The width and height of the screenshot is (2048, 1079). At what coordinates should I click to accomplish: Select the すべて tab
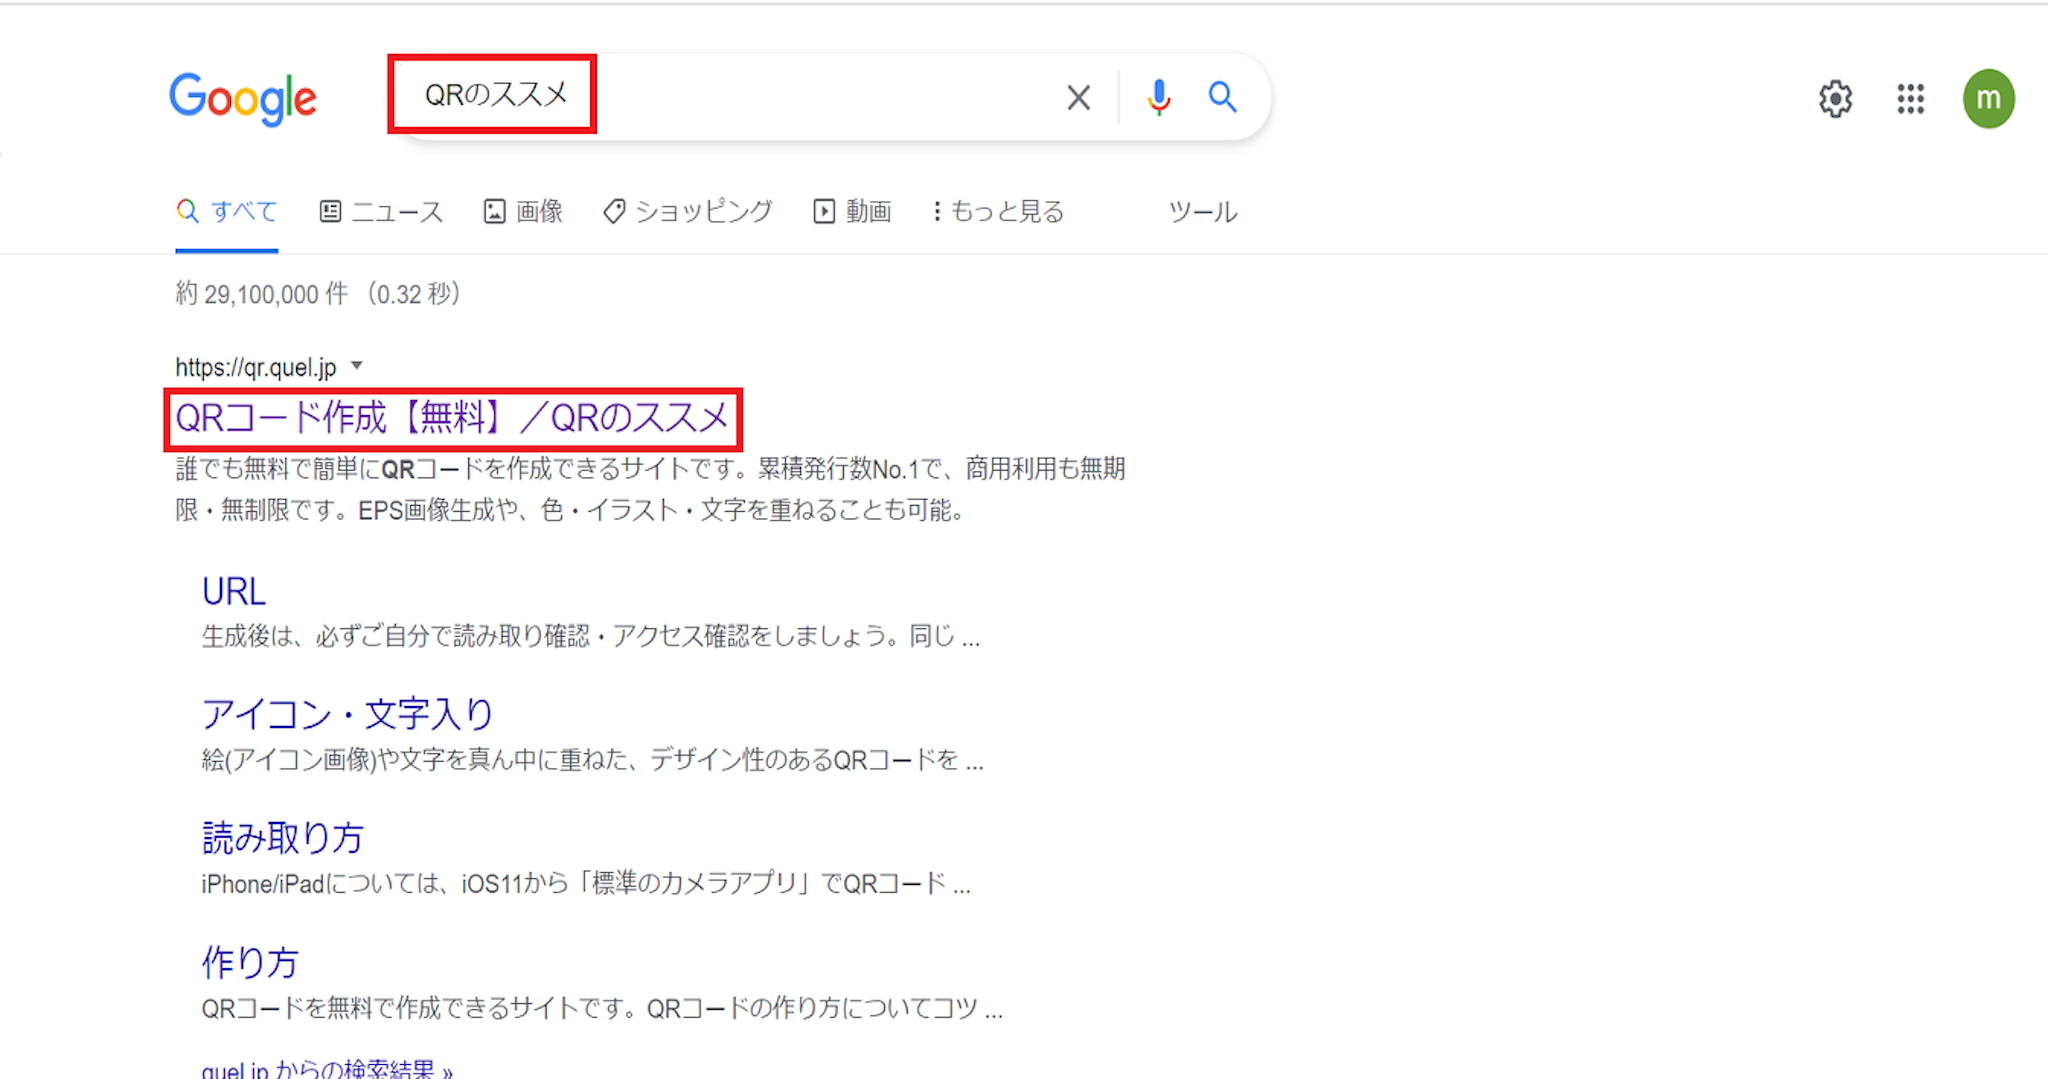228,212
